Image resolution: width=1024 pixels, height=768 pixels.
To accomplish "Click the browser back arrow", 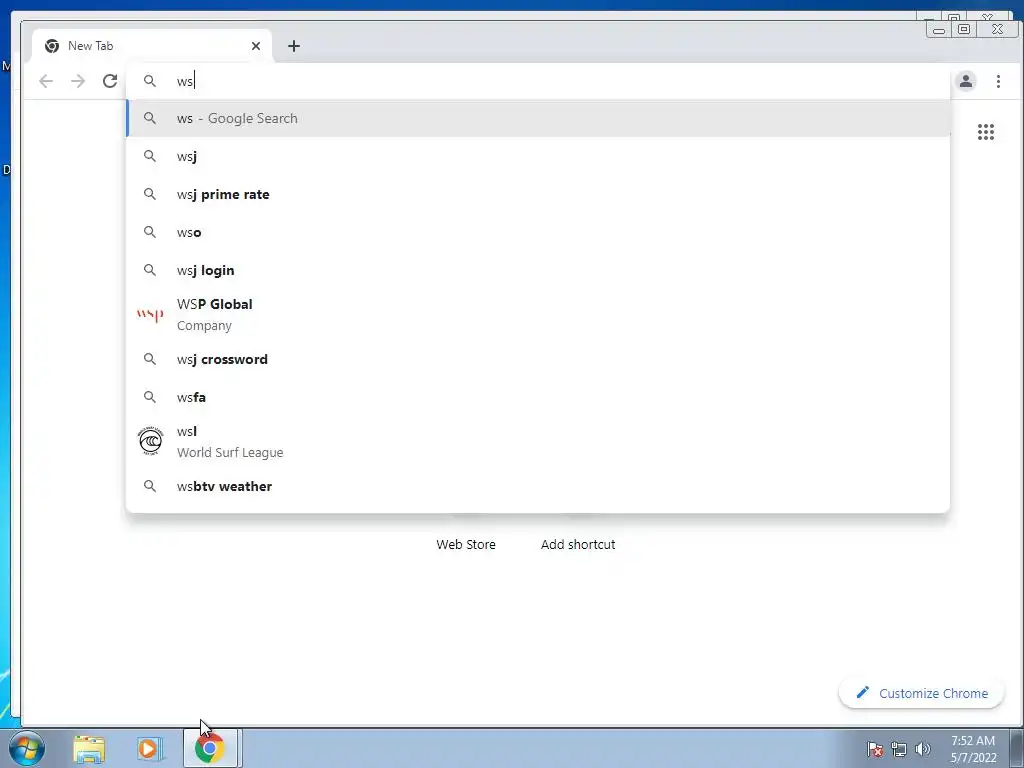I will pos(46,81).
